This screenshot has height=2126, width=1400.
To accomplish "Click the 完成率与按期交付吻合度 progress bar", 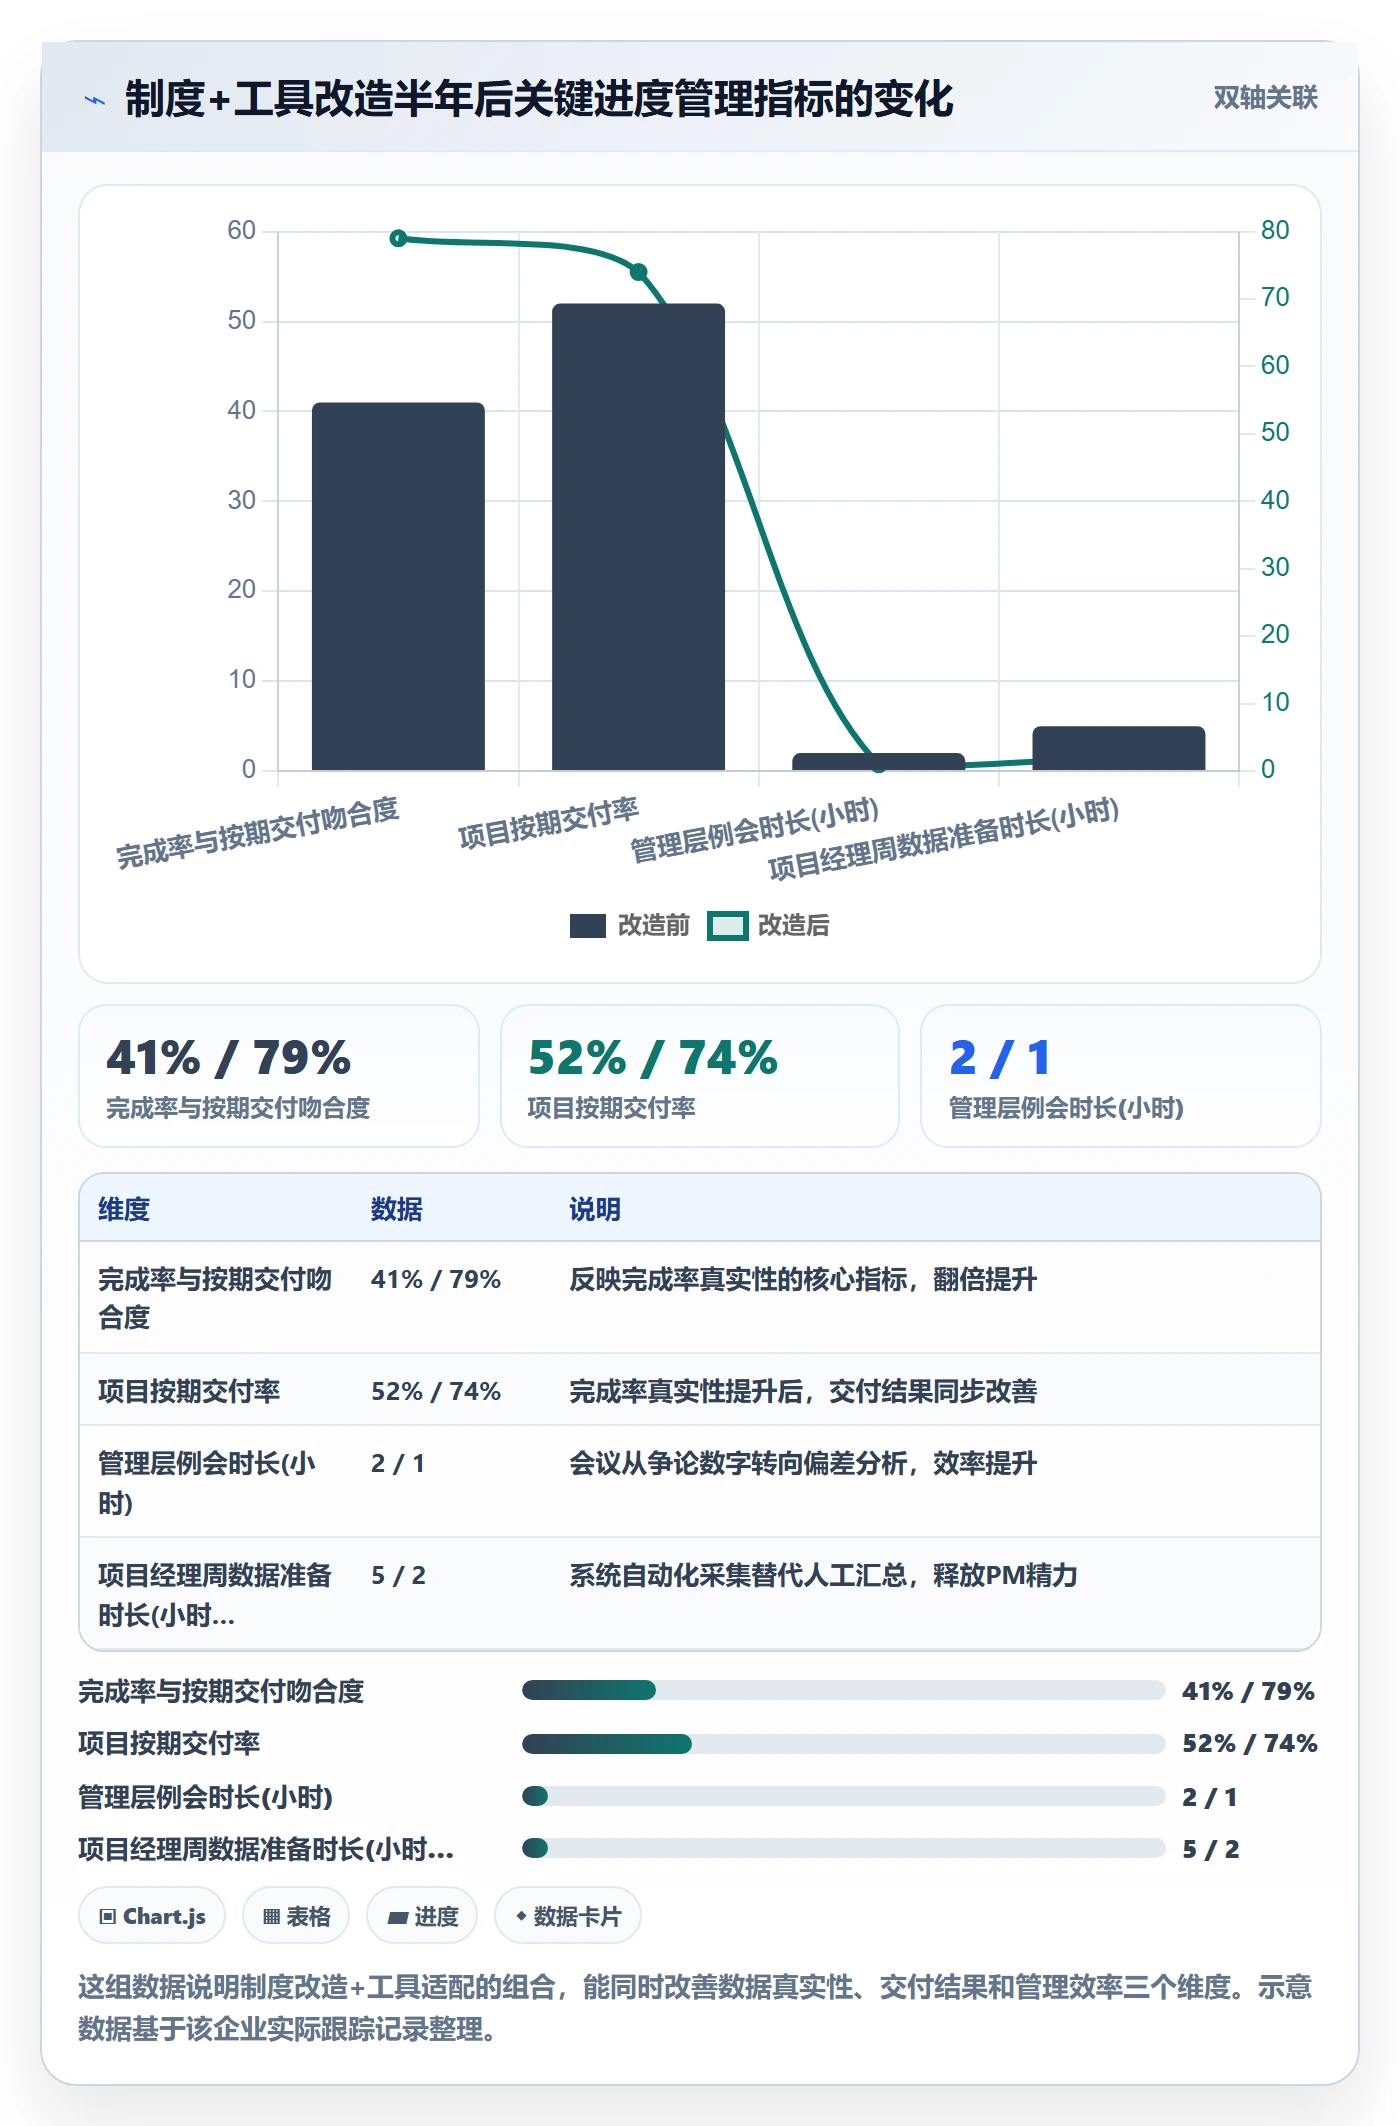I will 843,1690.
